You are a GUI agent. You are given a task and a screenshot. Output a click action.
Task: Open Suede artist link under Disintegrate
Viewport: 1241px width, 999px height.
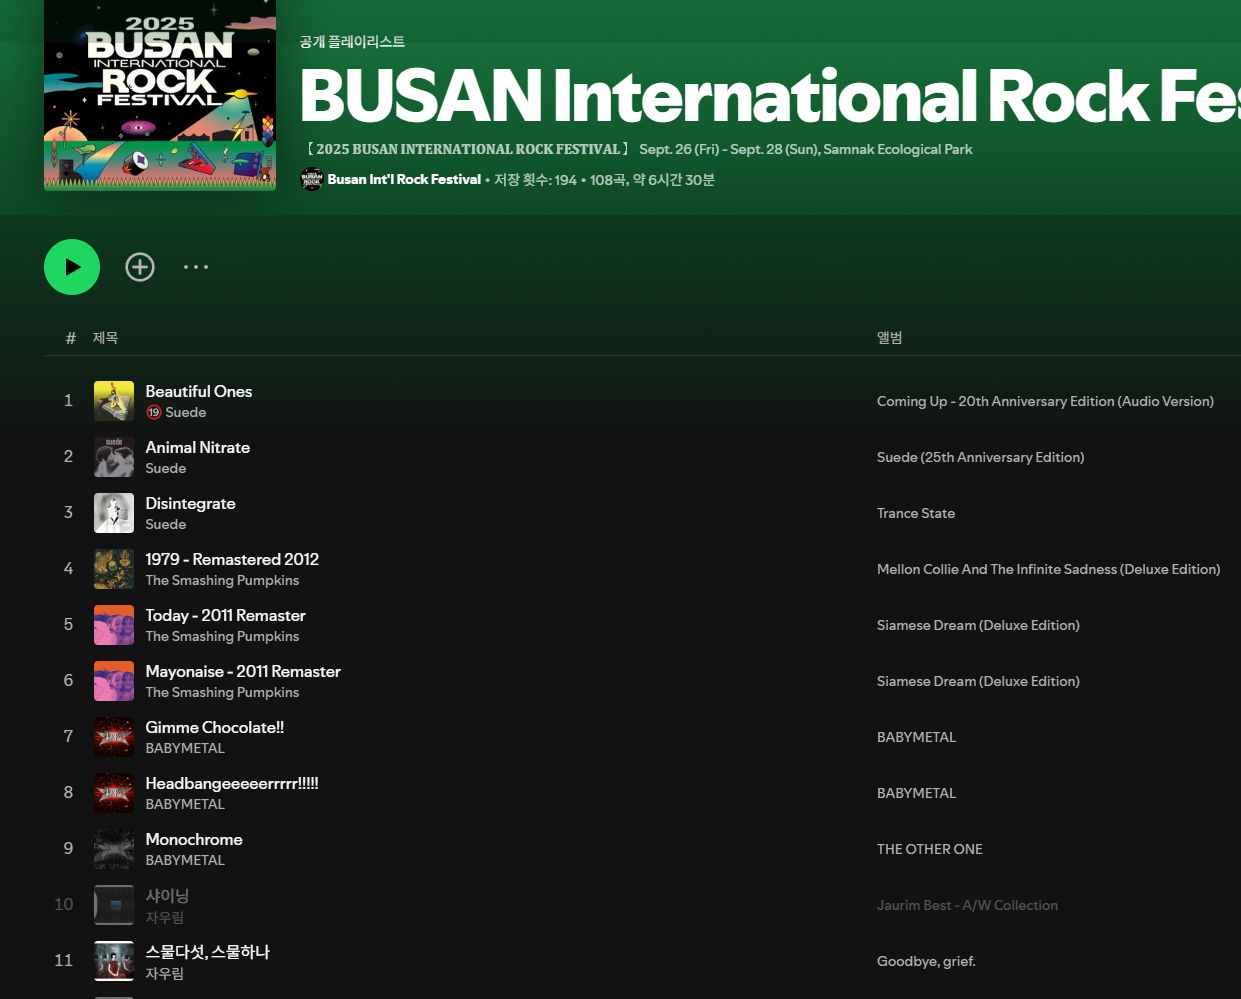[x=166, y=525]
